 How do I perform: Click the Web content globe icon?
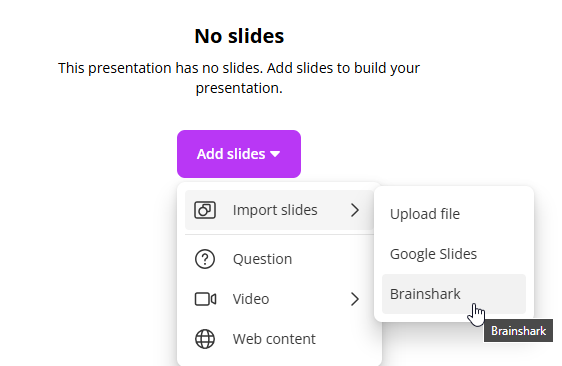tap(205, 339)
